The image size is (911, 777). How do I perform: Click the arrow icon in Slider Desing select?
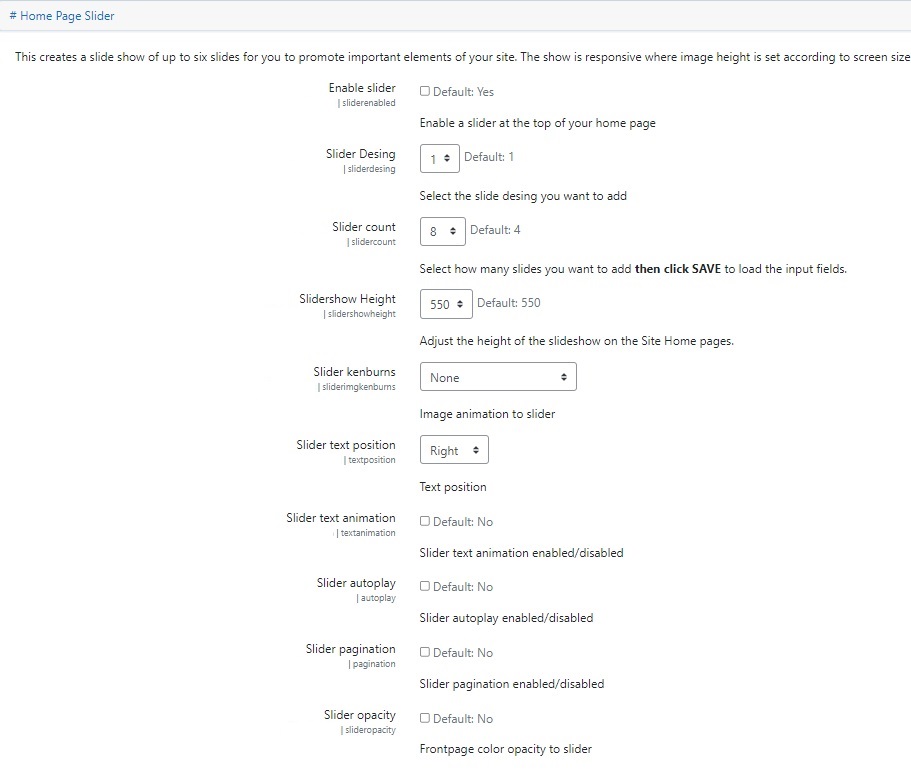tap(447, 158)
